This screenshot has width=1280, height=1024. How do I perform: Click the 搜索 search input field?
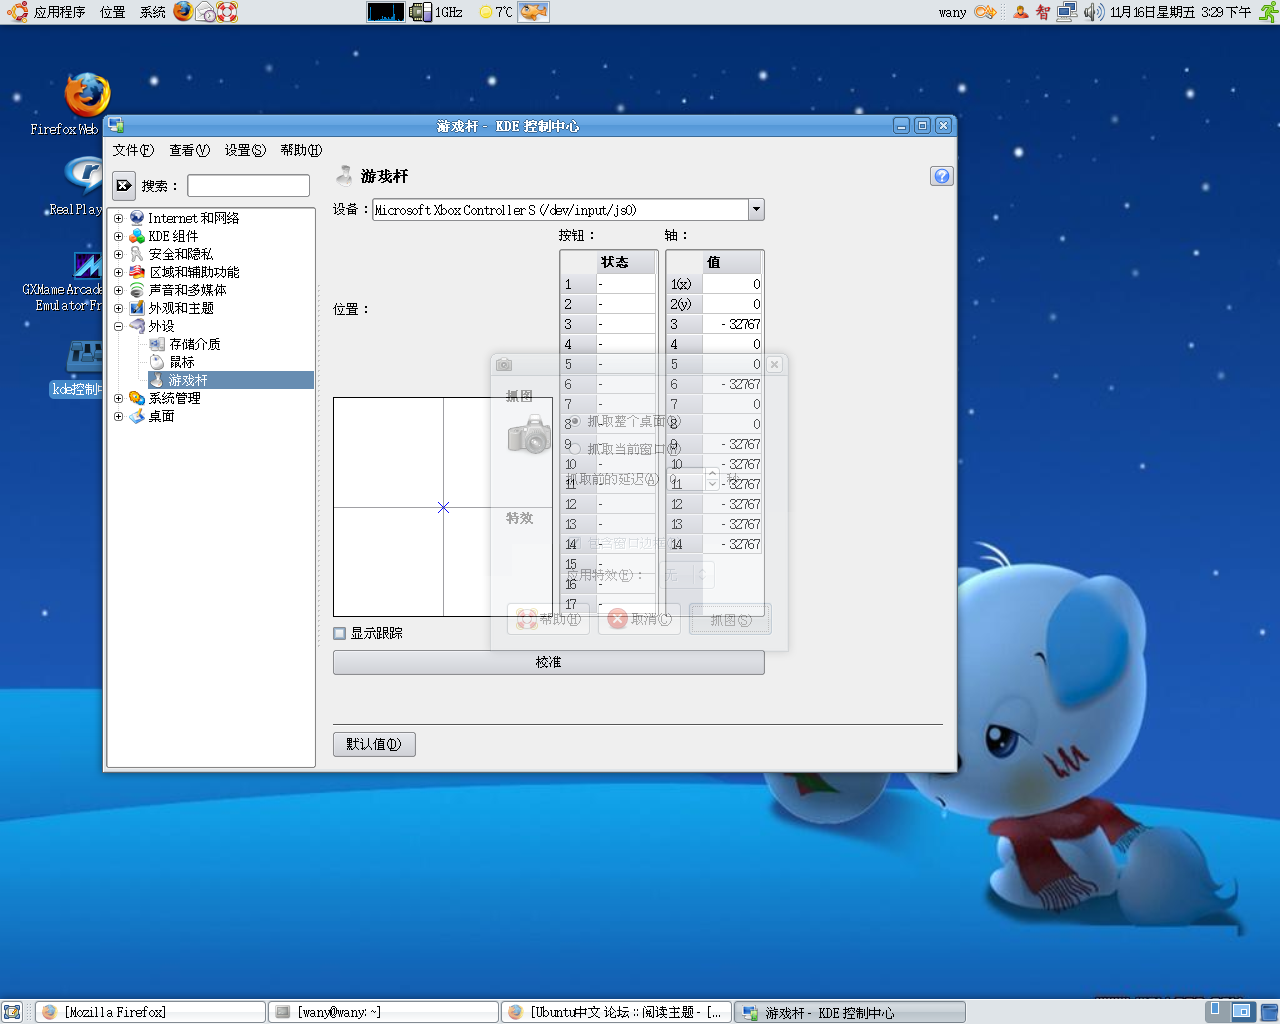point(248,186)
